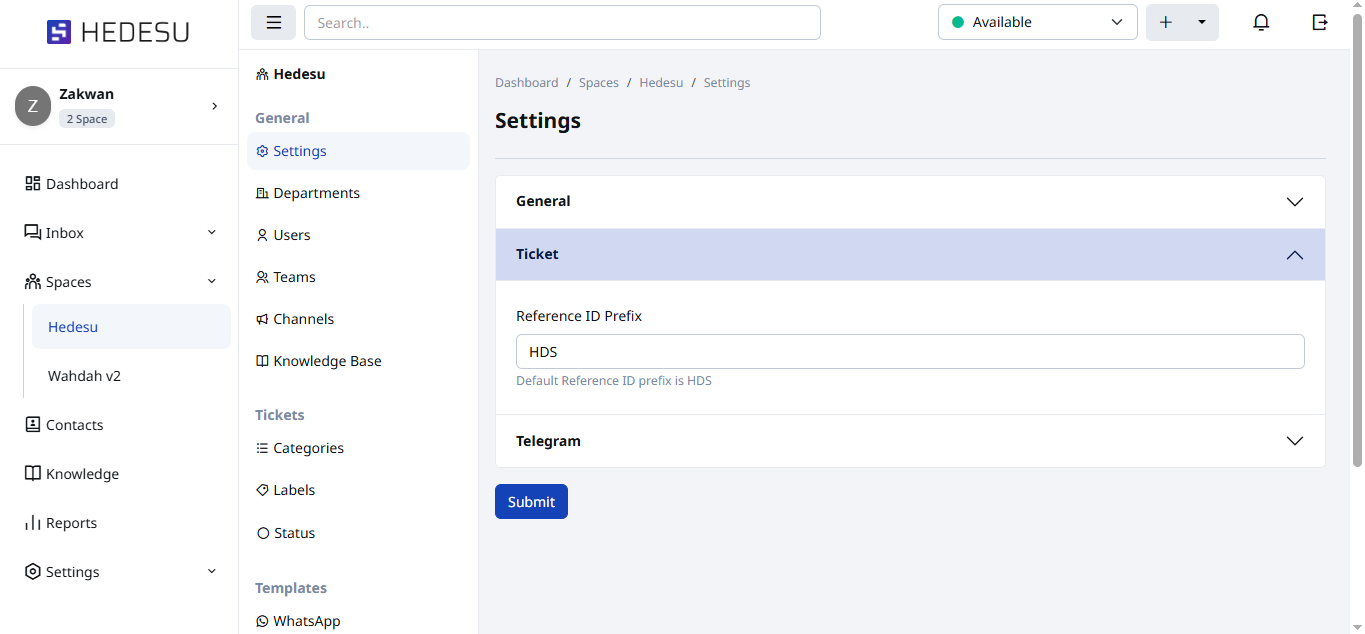Collapse the Ticket settings section
The width and height of the screenshot is (1365, 634).
tap(910, 255)
